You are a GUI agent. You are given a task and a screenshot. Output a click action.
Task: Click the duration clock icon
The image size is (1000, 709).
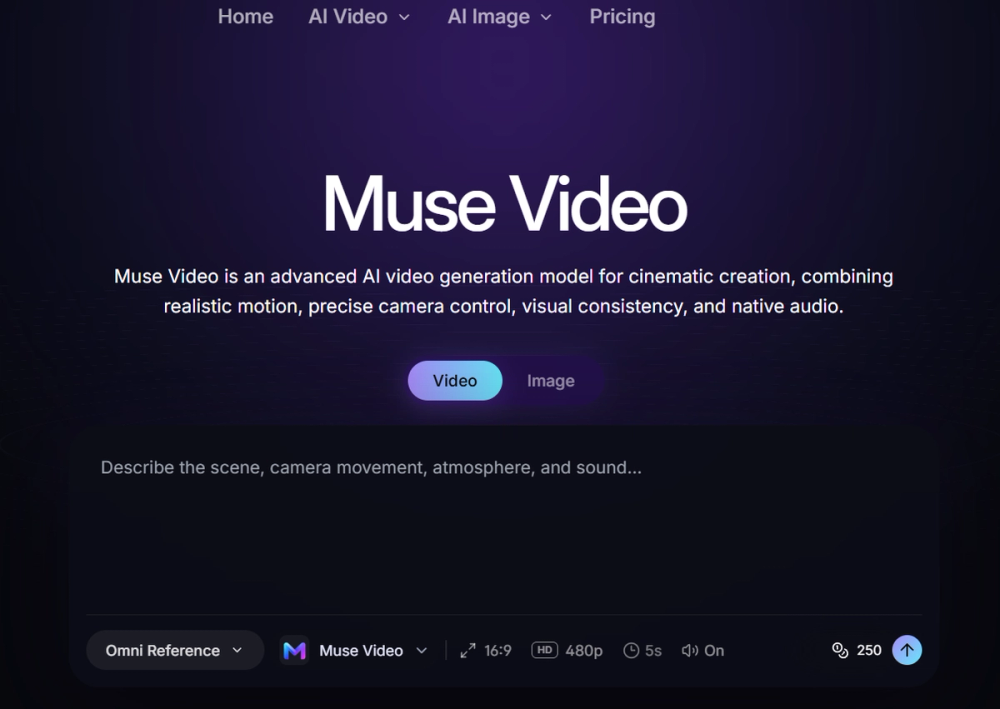[x=631, y=650]
